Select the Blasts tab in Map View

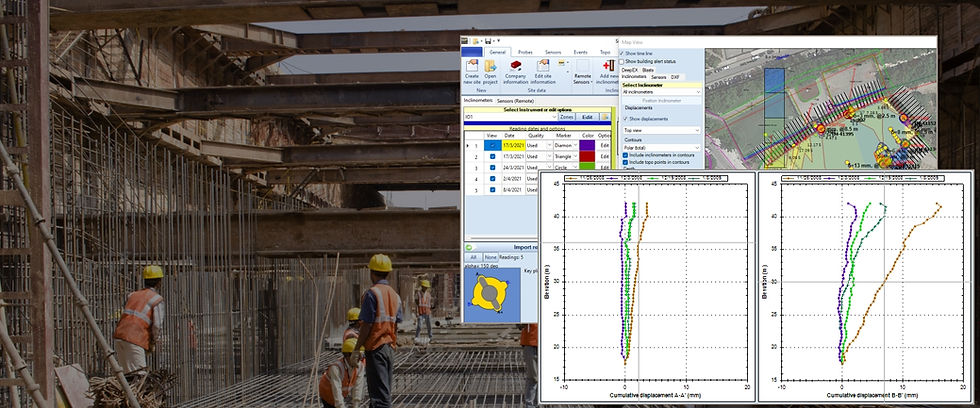[648, 70]
